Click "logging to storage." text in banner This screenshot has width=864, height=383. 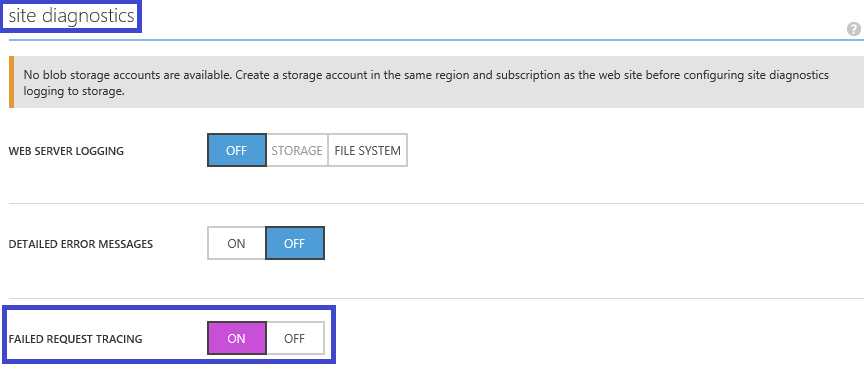pos(74,91)
